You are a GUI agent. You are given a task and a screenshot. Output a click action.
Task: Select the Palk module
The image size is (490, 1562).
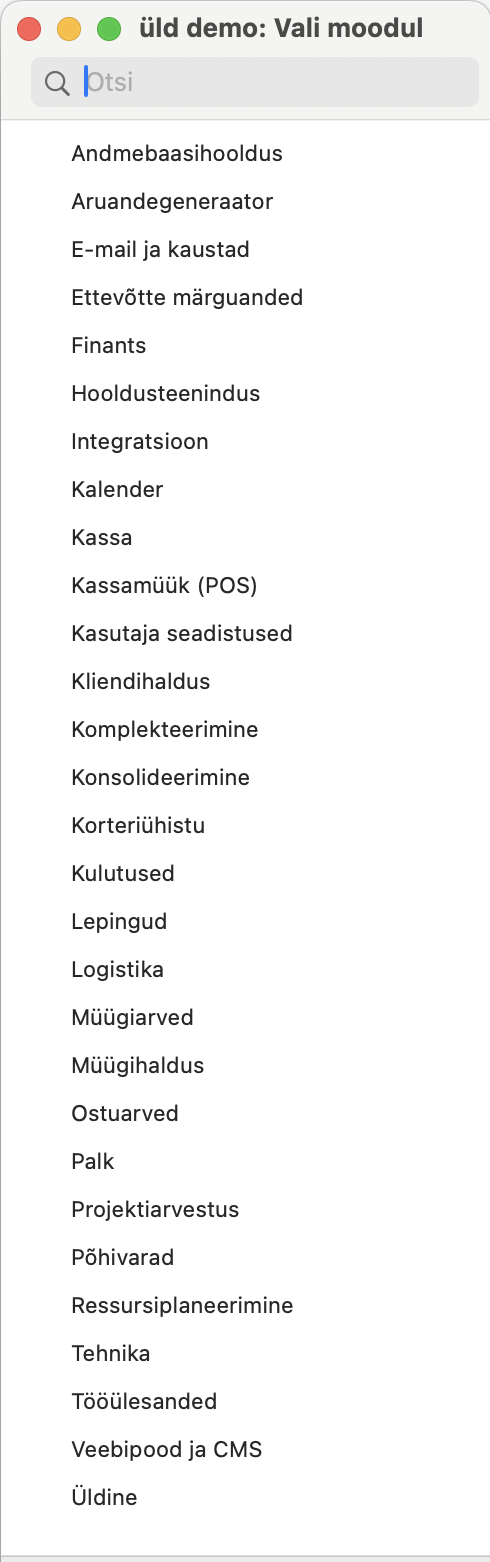pos(93,1162)
